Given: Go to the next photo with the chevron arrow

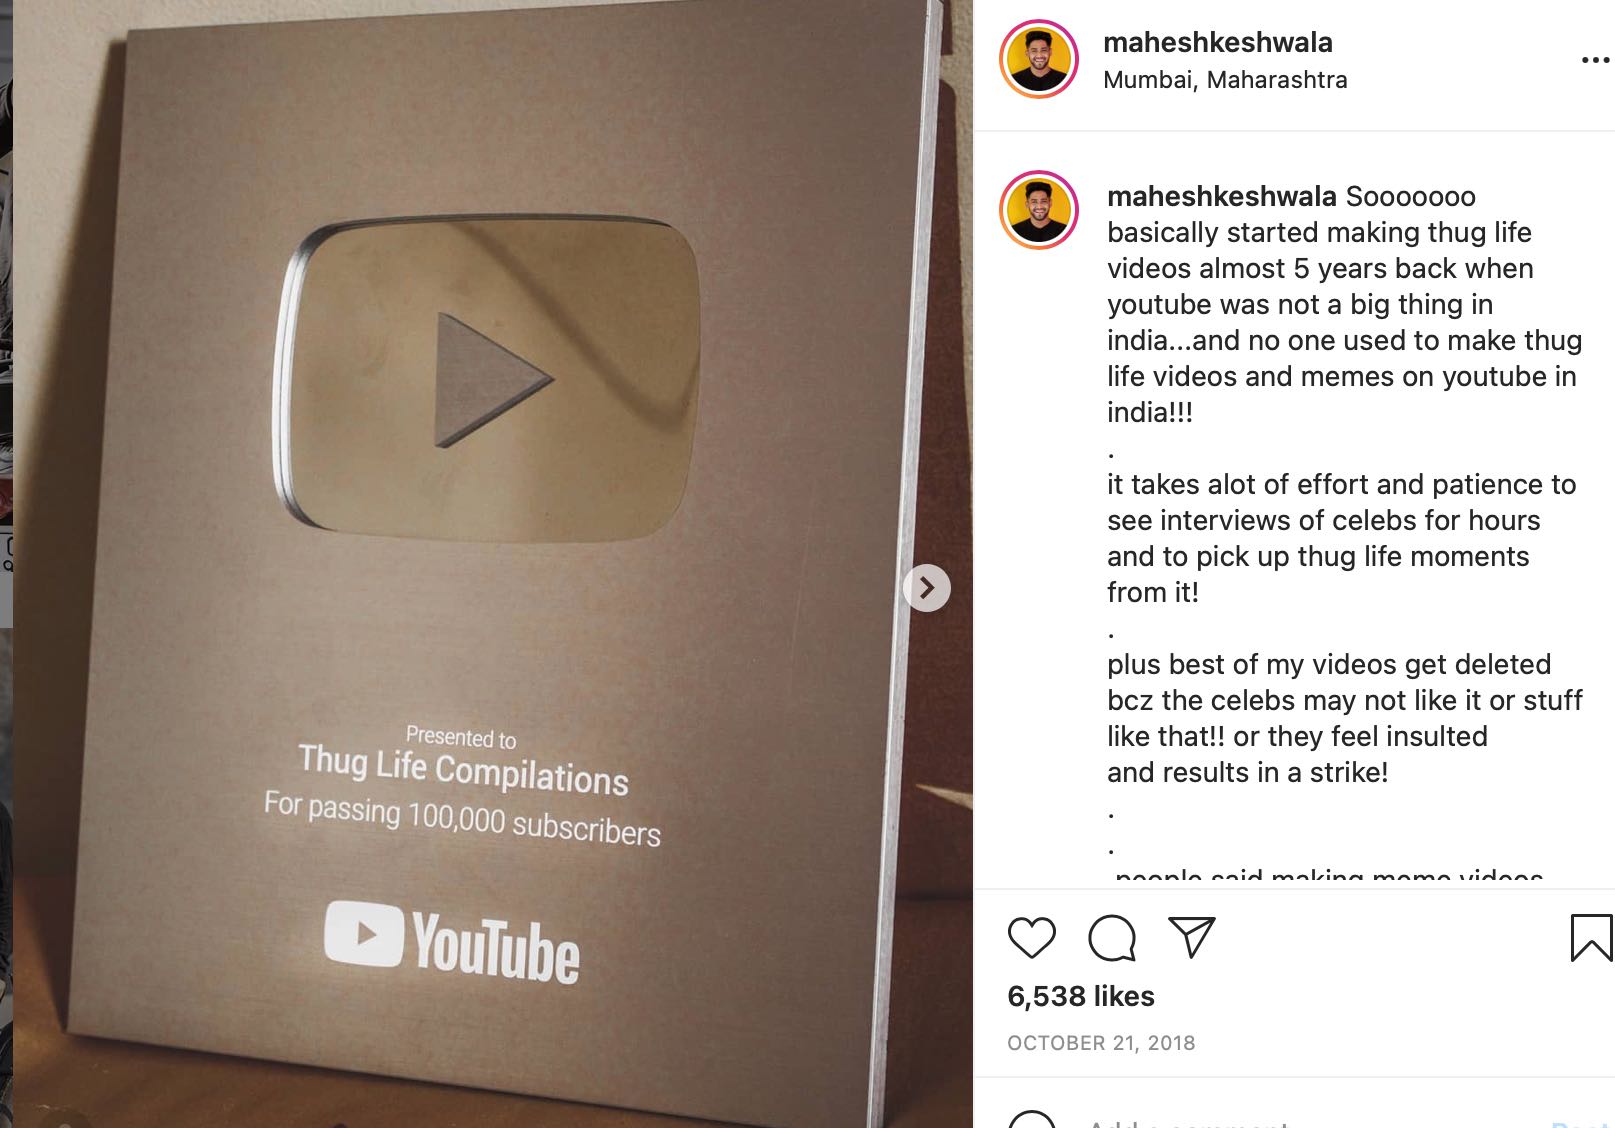Looking at the screenshot, I should (x=927, y=588).
